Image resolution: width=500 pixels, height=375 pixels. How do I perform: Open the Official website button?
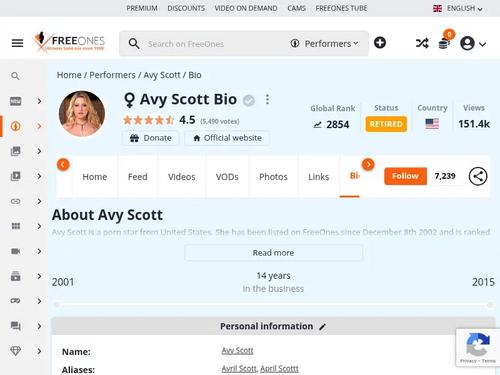(x=227, y=138)
